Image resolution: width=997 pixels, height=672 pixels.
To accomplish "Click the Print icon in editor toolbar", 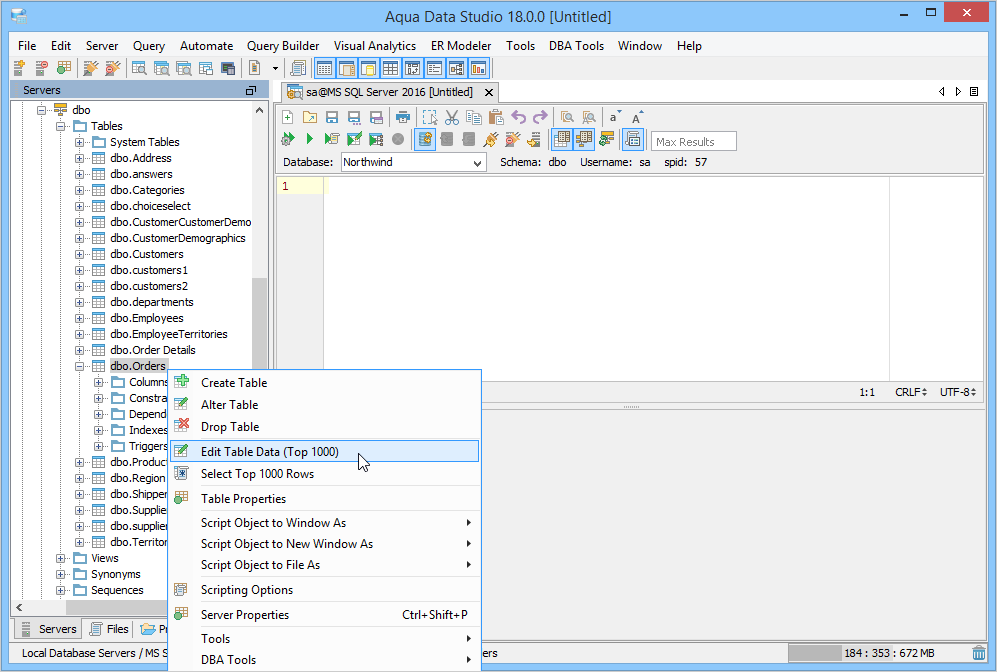I will coord(403,117).
